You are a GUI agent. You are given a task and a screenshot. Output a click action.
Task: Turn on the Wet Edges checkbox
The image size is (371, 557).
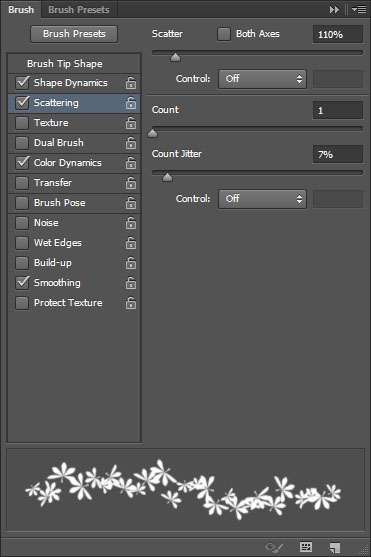click(22, 243)
